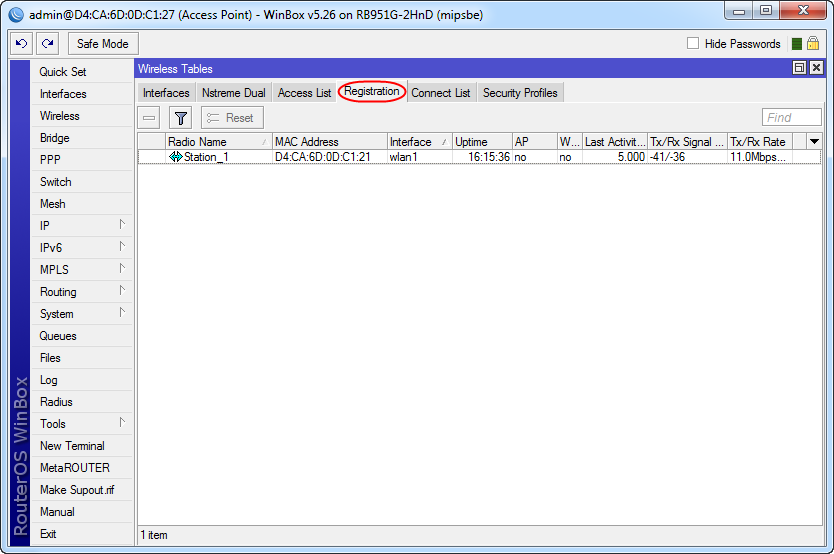Expand the MPLS submenu
This screenshot has width=834, height=554.
click(x=122, y=268)
